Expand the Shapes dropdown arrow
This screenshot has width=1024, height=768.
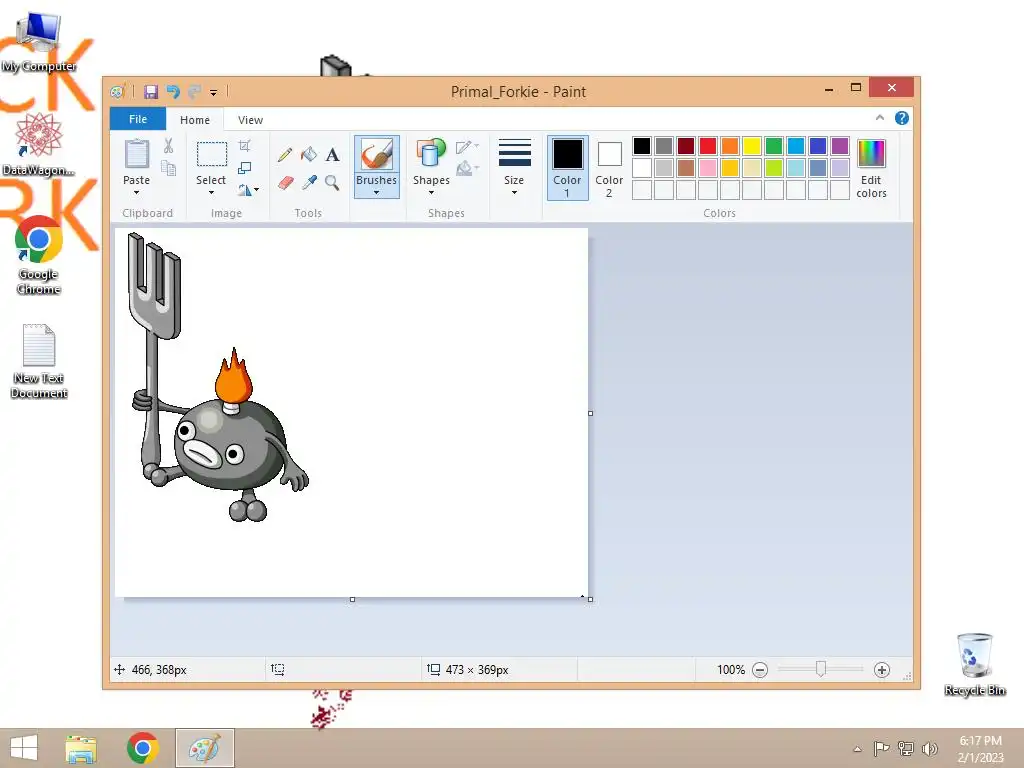pos(431,193)
